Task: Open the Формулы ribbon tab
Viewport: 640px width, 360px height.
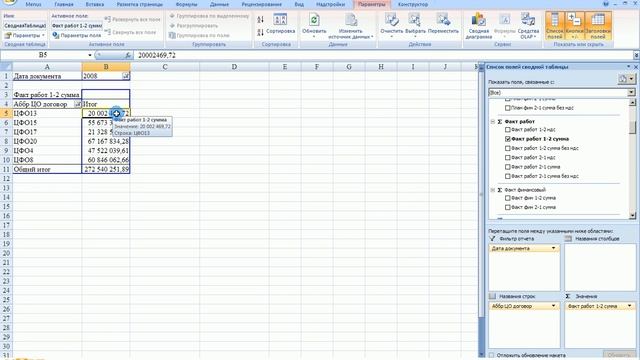Action: tap(187, 4)
